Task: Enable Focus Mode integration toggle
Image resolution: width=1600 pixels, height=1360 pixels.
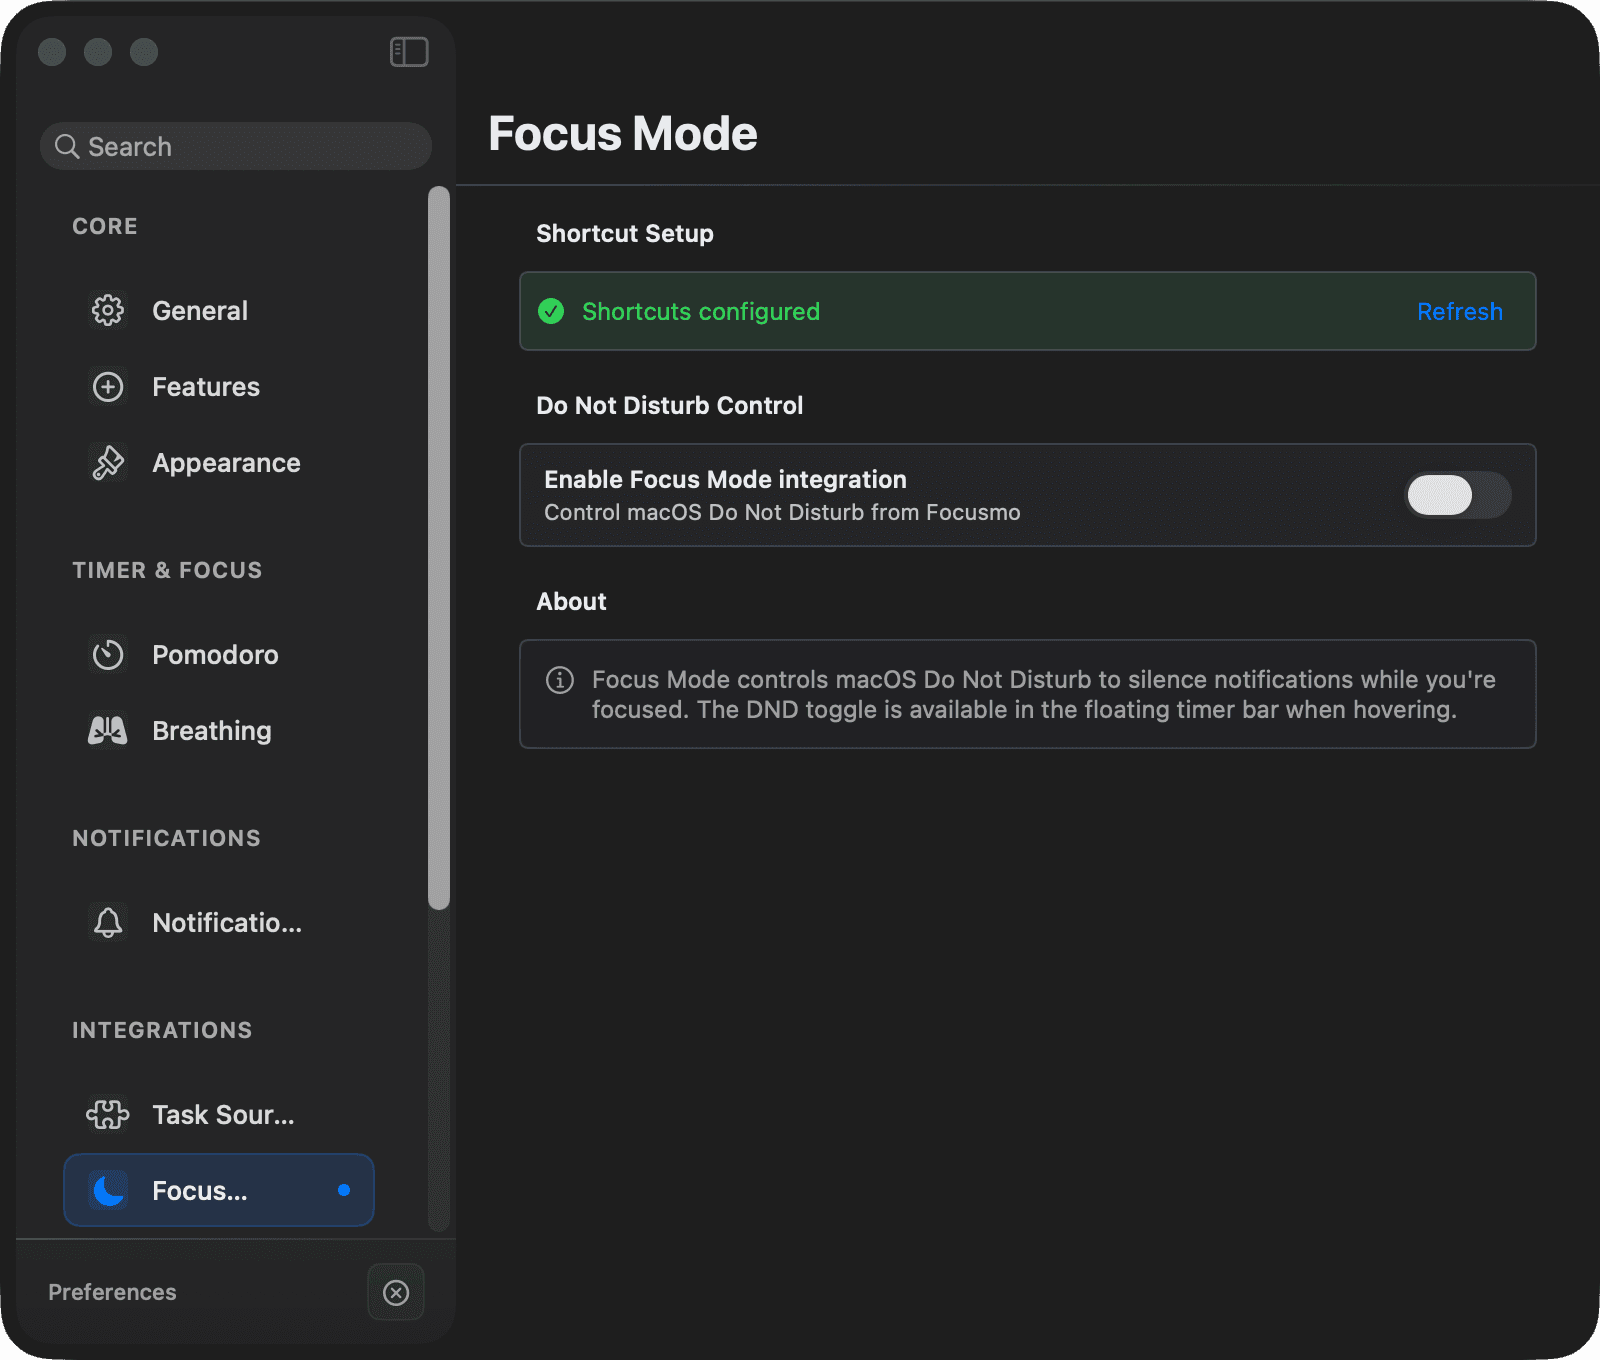Action: tap(1458, 495)
